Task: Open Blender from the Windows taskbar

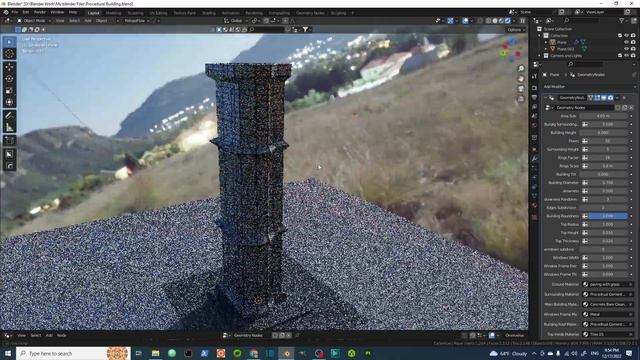Action: 286,353
